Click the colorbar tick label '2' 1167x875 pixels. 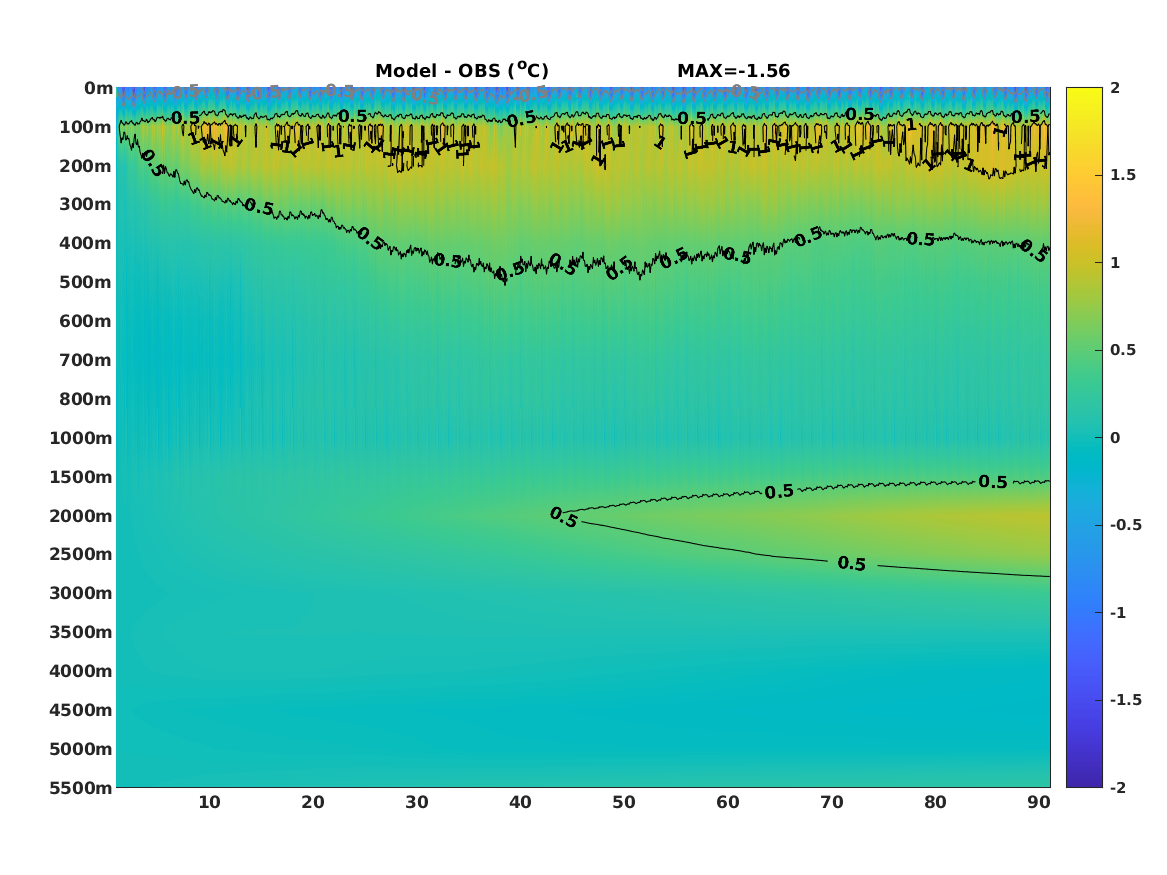pos(1115,88)
